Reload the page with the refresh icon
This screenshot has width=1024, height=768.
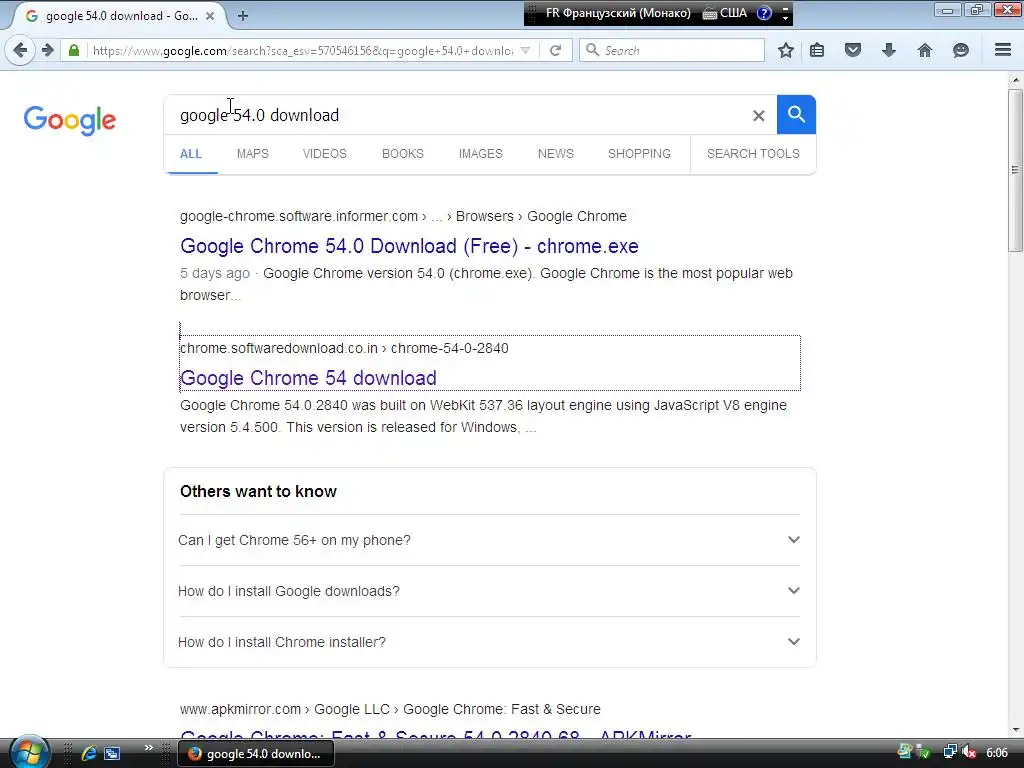[x=555, y=50]
